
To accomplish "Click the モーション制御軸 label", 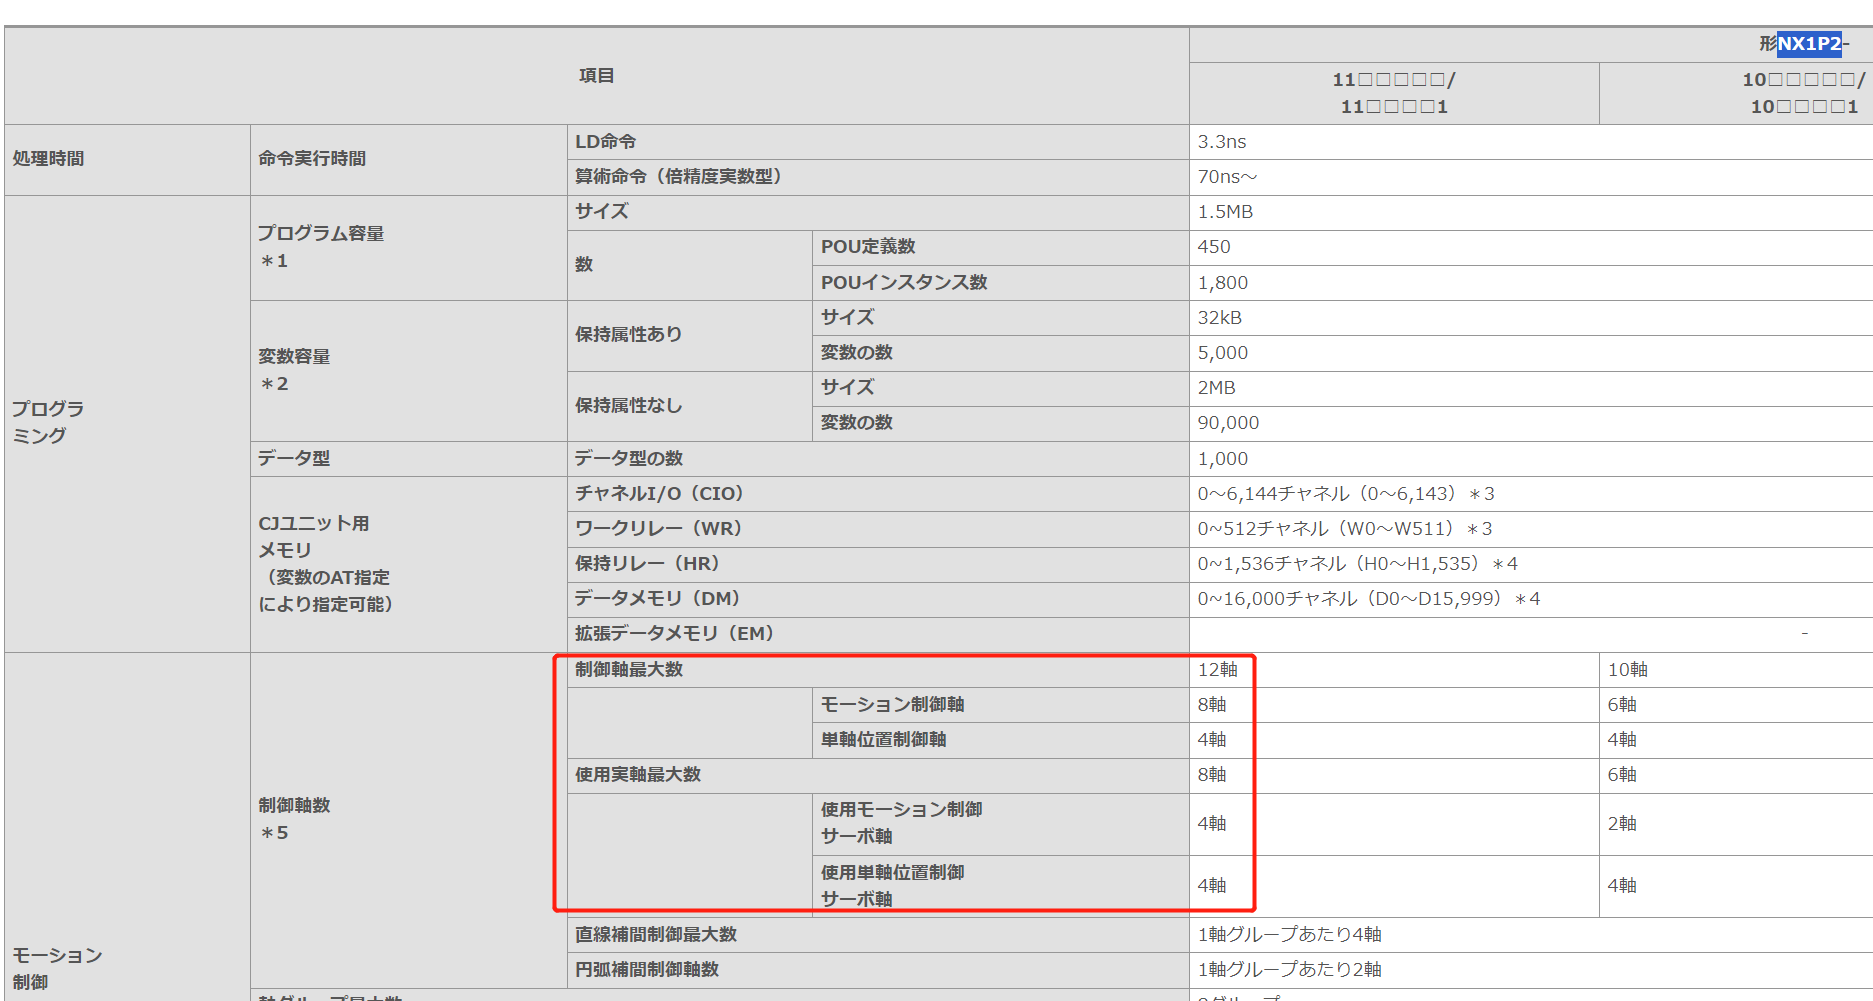I will [892, 705].
